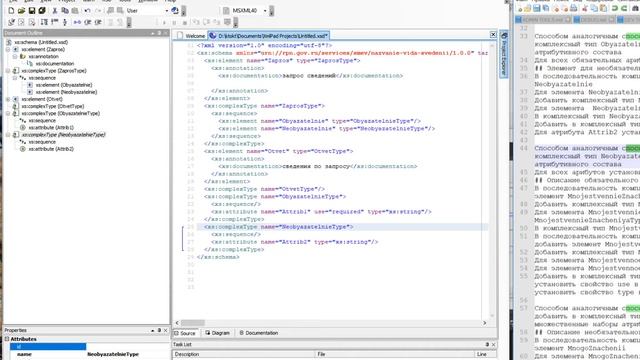The width and height of the screenshot is (640, 360).
Task: Cut selection in right text editor window
Action: tap(585, 9)
